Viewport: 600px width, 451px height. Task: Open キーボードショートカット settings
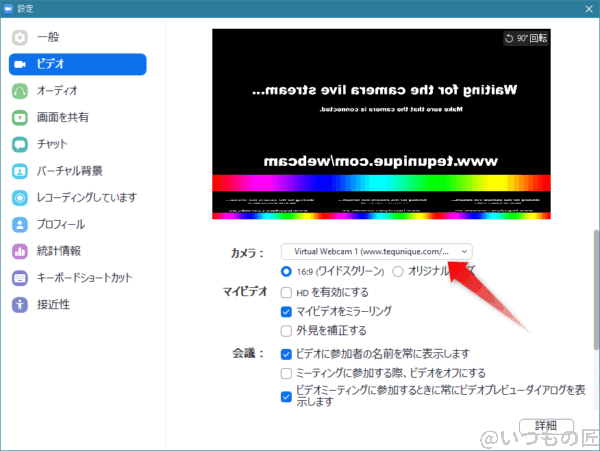pos(85,278)
